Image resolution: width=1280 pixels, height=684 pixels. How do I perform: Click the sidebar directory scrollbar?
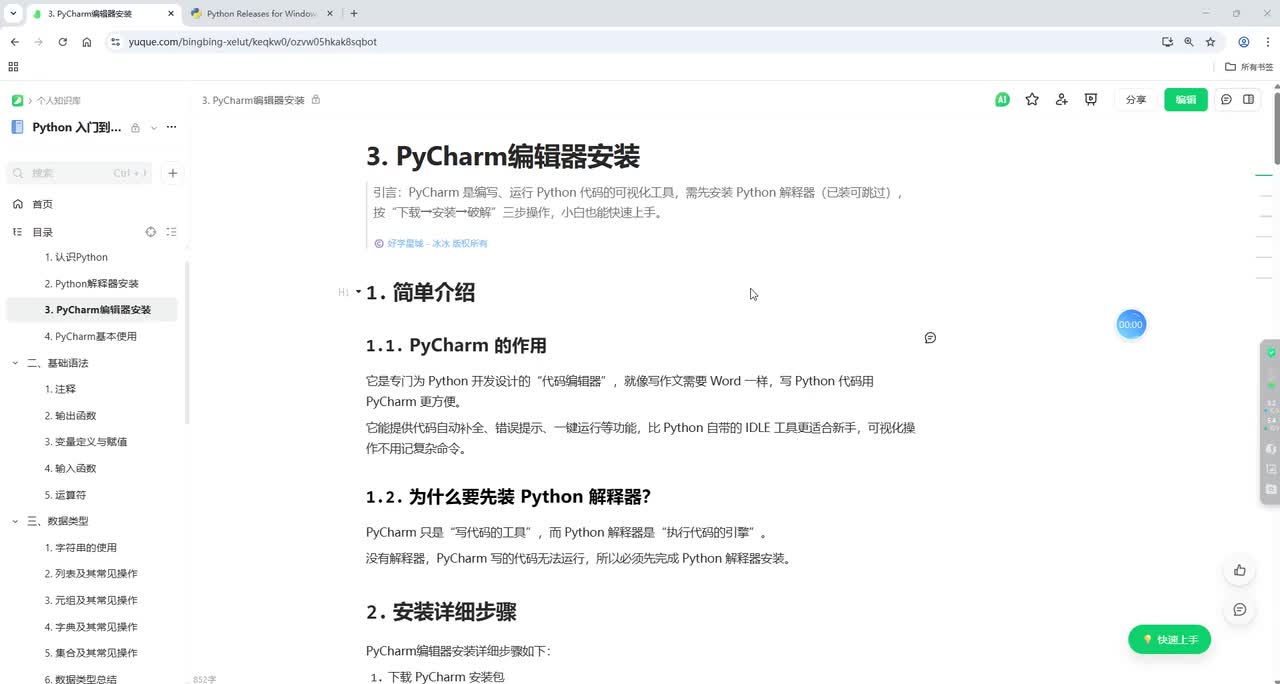click(x=187, y=340)
